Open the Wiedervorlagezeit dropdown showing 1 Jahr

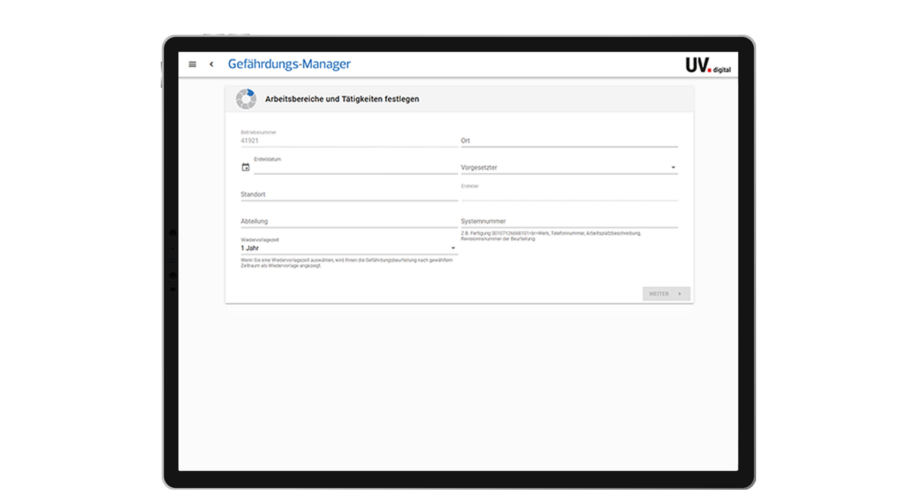pyautogui.click(x=349, y=246)
